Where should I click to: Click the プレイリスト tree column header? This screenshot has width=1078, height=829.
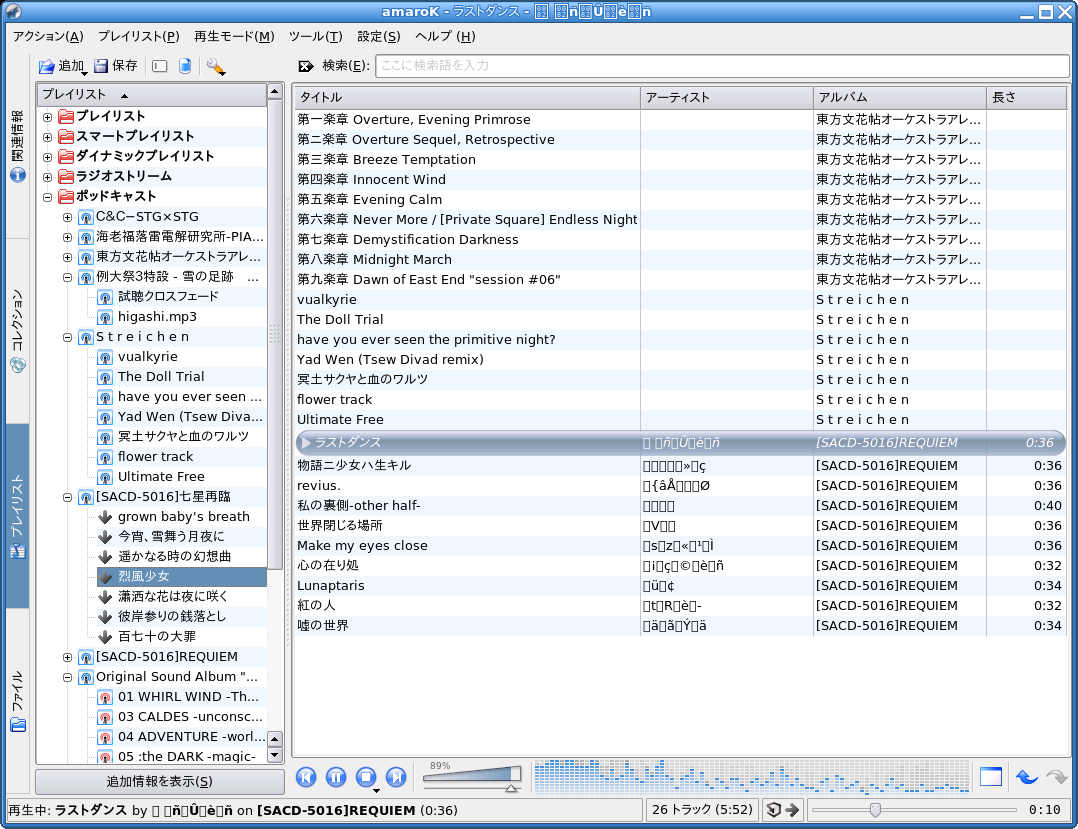pos(151,95)
